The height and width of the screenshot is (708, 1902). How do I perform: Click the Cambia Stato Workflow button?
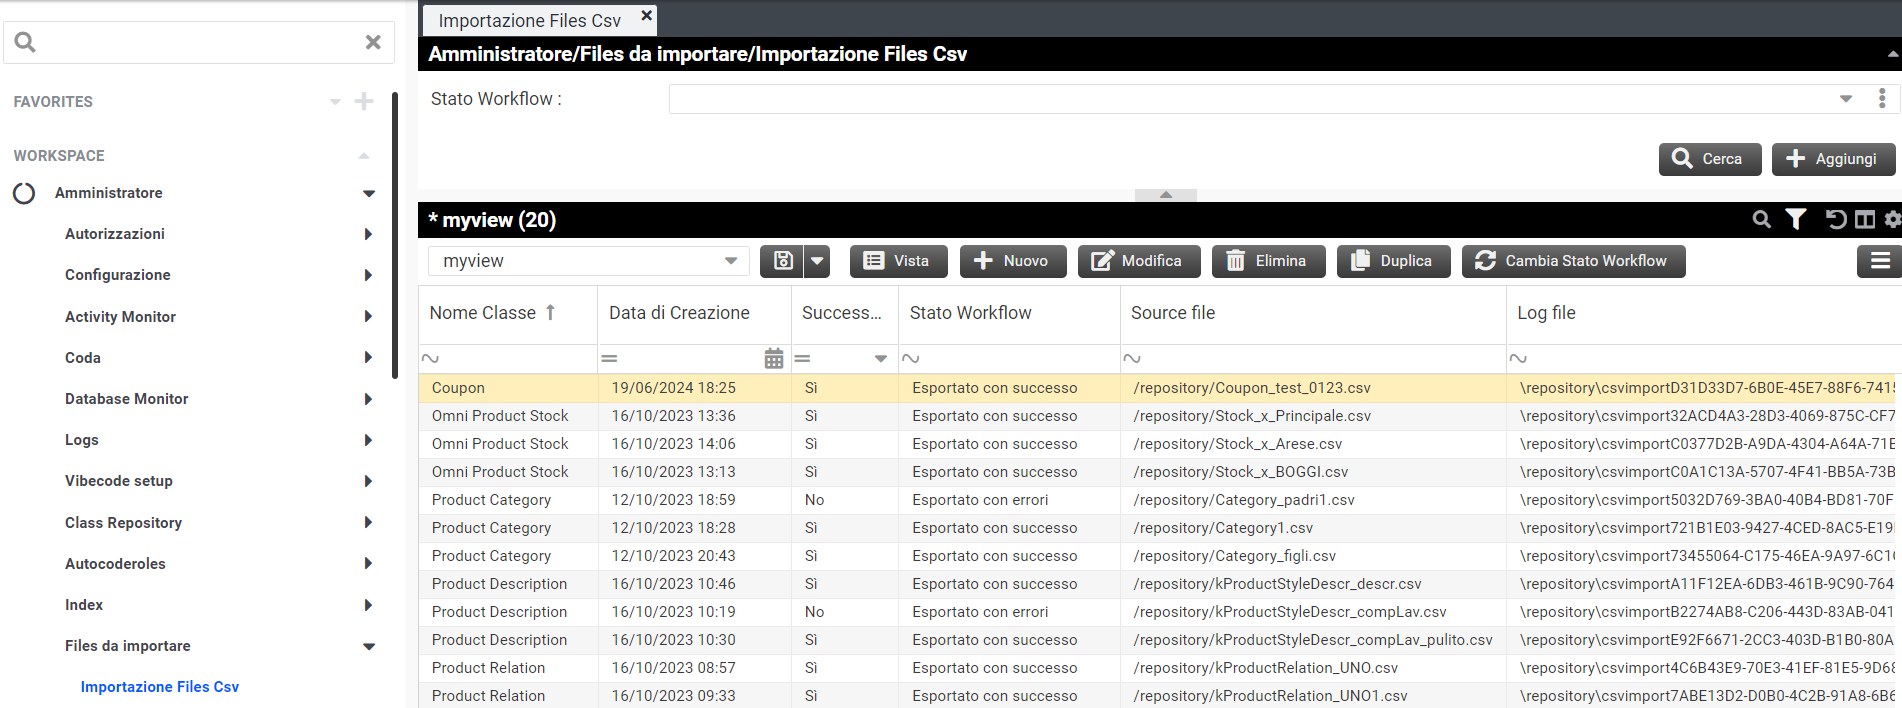click(x=1573, y=261)
